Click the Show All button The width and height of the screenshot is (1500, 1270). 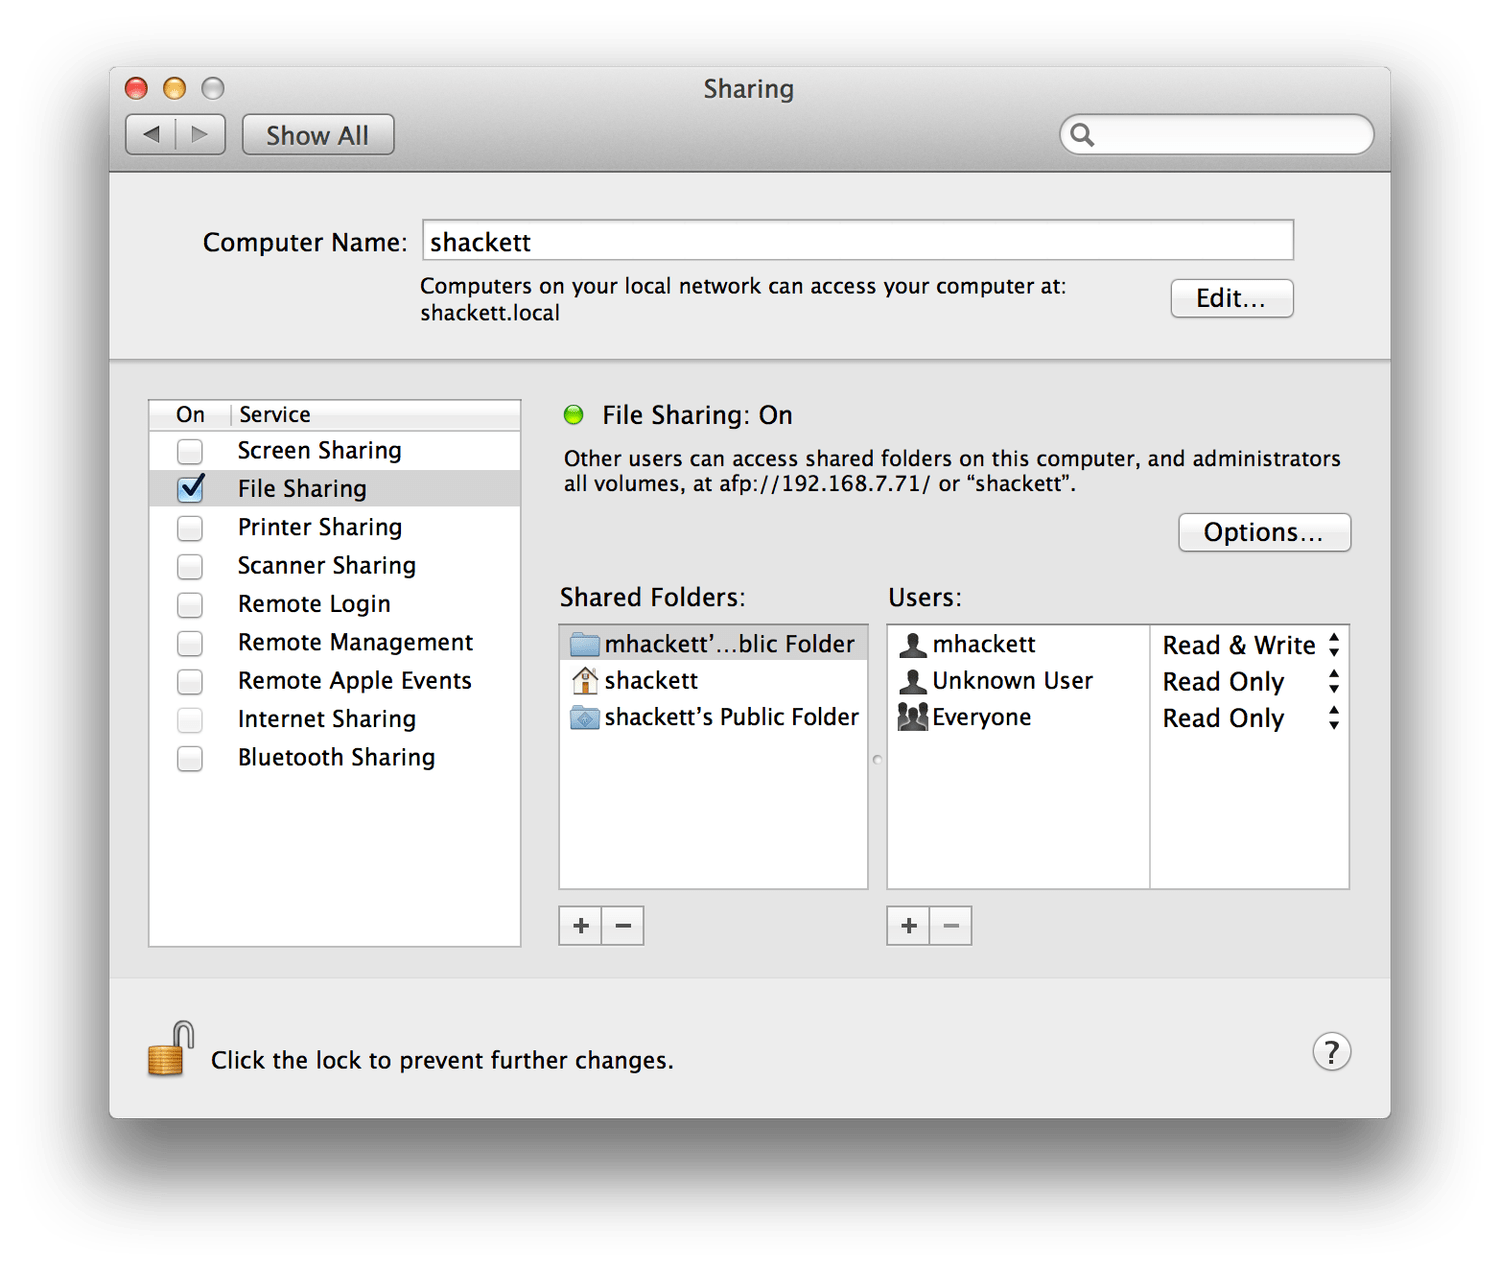318,135
